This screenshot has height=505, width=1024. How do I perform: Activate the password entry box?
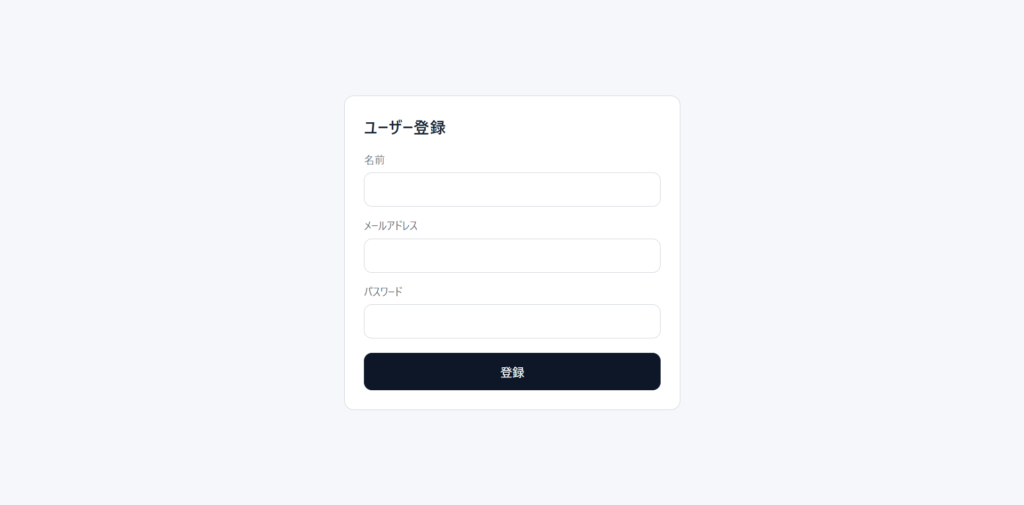512,322
